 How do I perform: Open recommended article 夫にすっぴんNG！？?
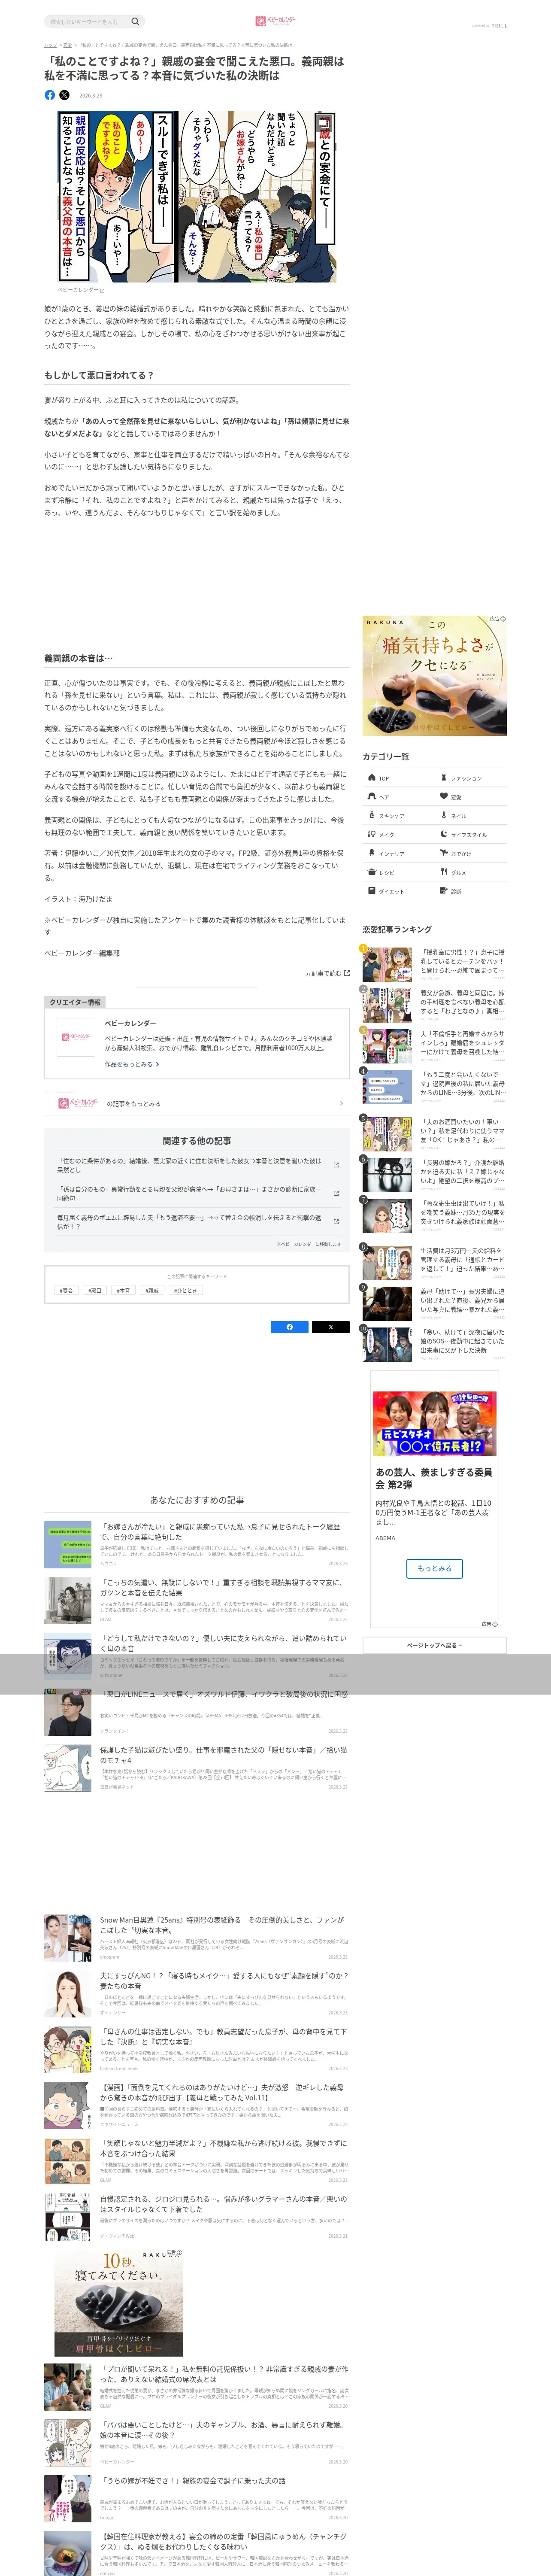pos(196,1993)
